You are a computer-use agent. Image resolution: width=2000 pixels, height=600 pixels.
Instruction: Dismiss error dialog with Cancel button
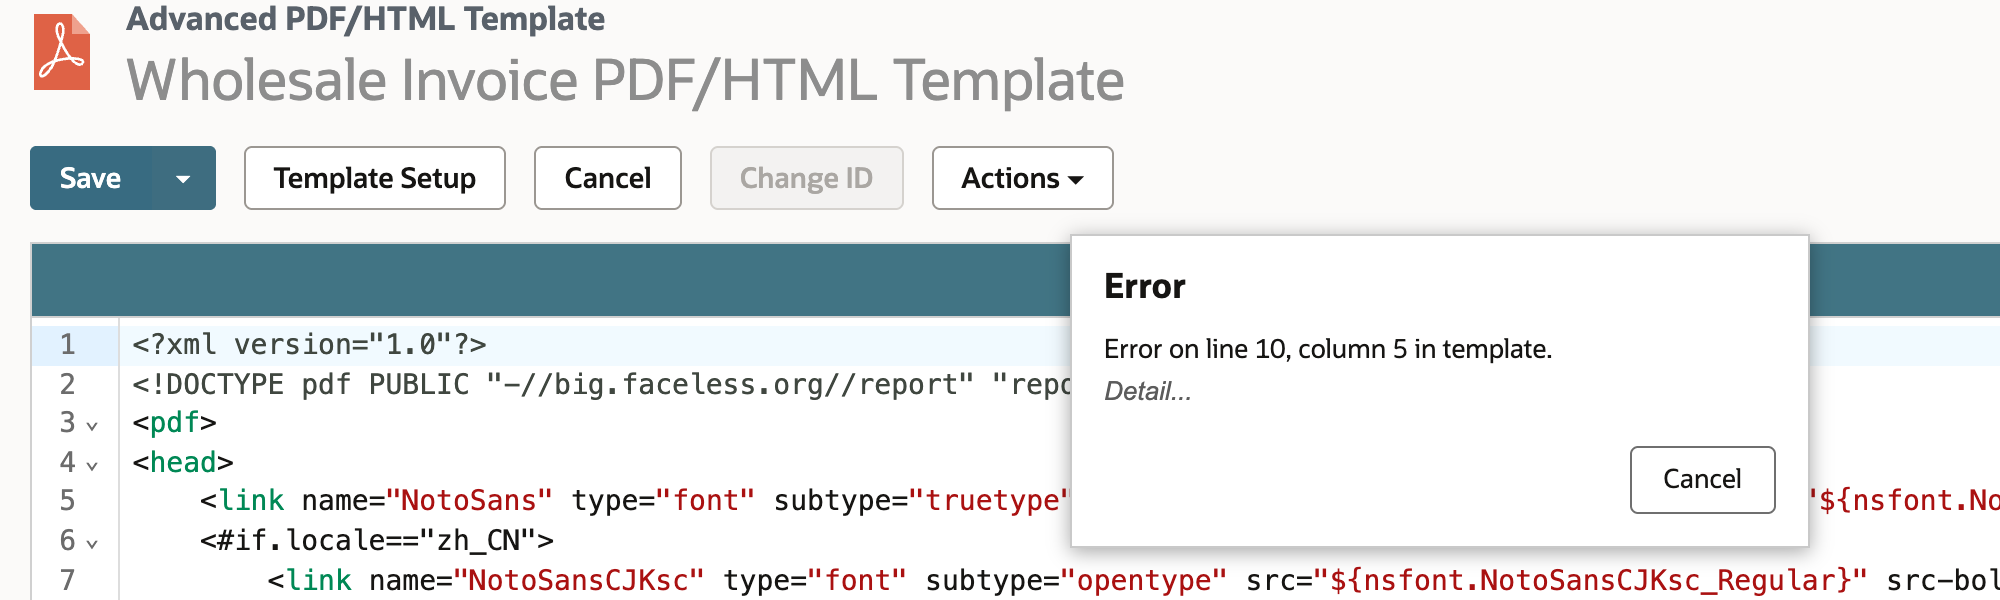tap(1702, 479)
